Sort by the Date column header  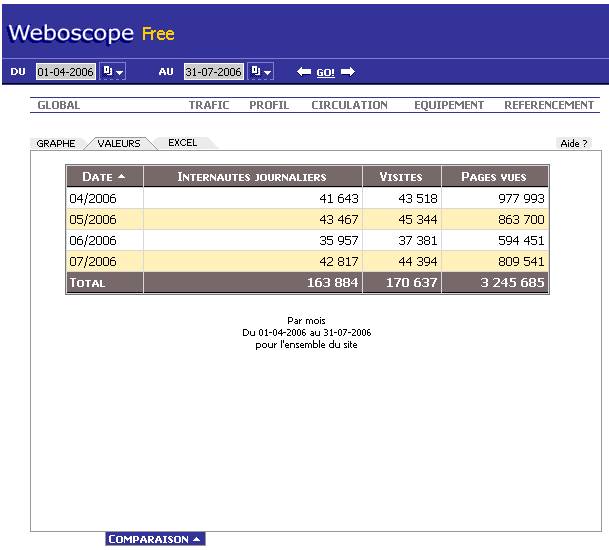104,177
